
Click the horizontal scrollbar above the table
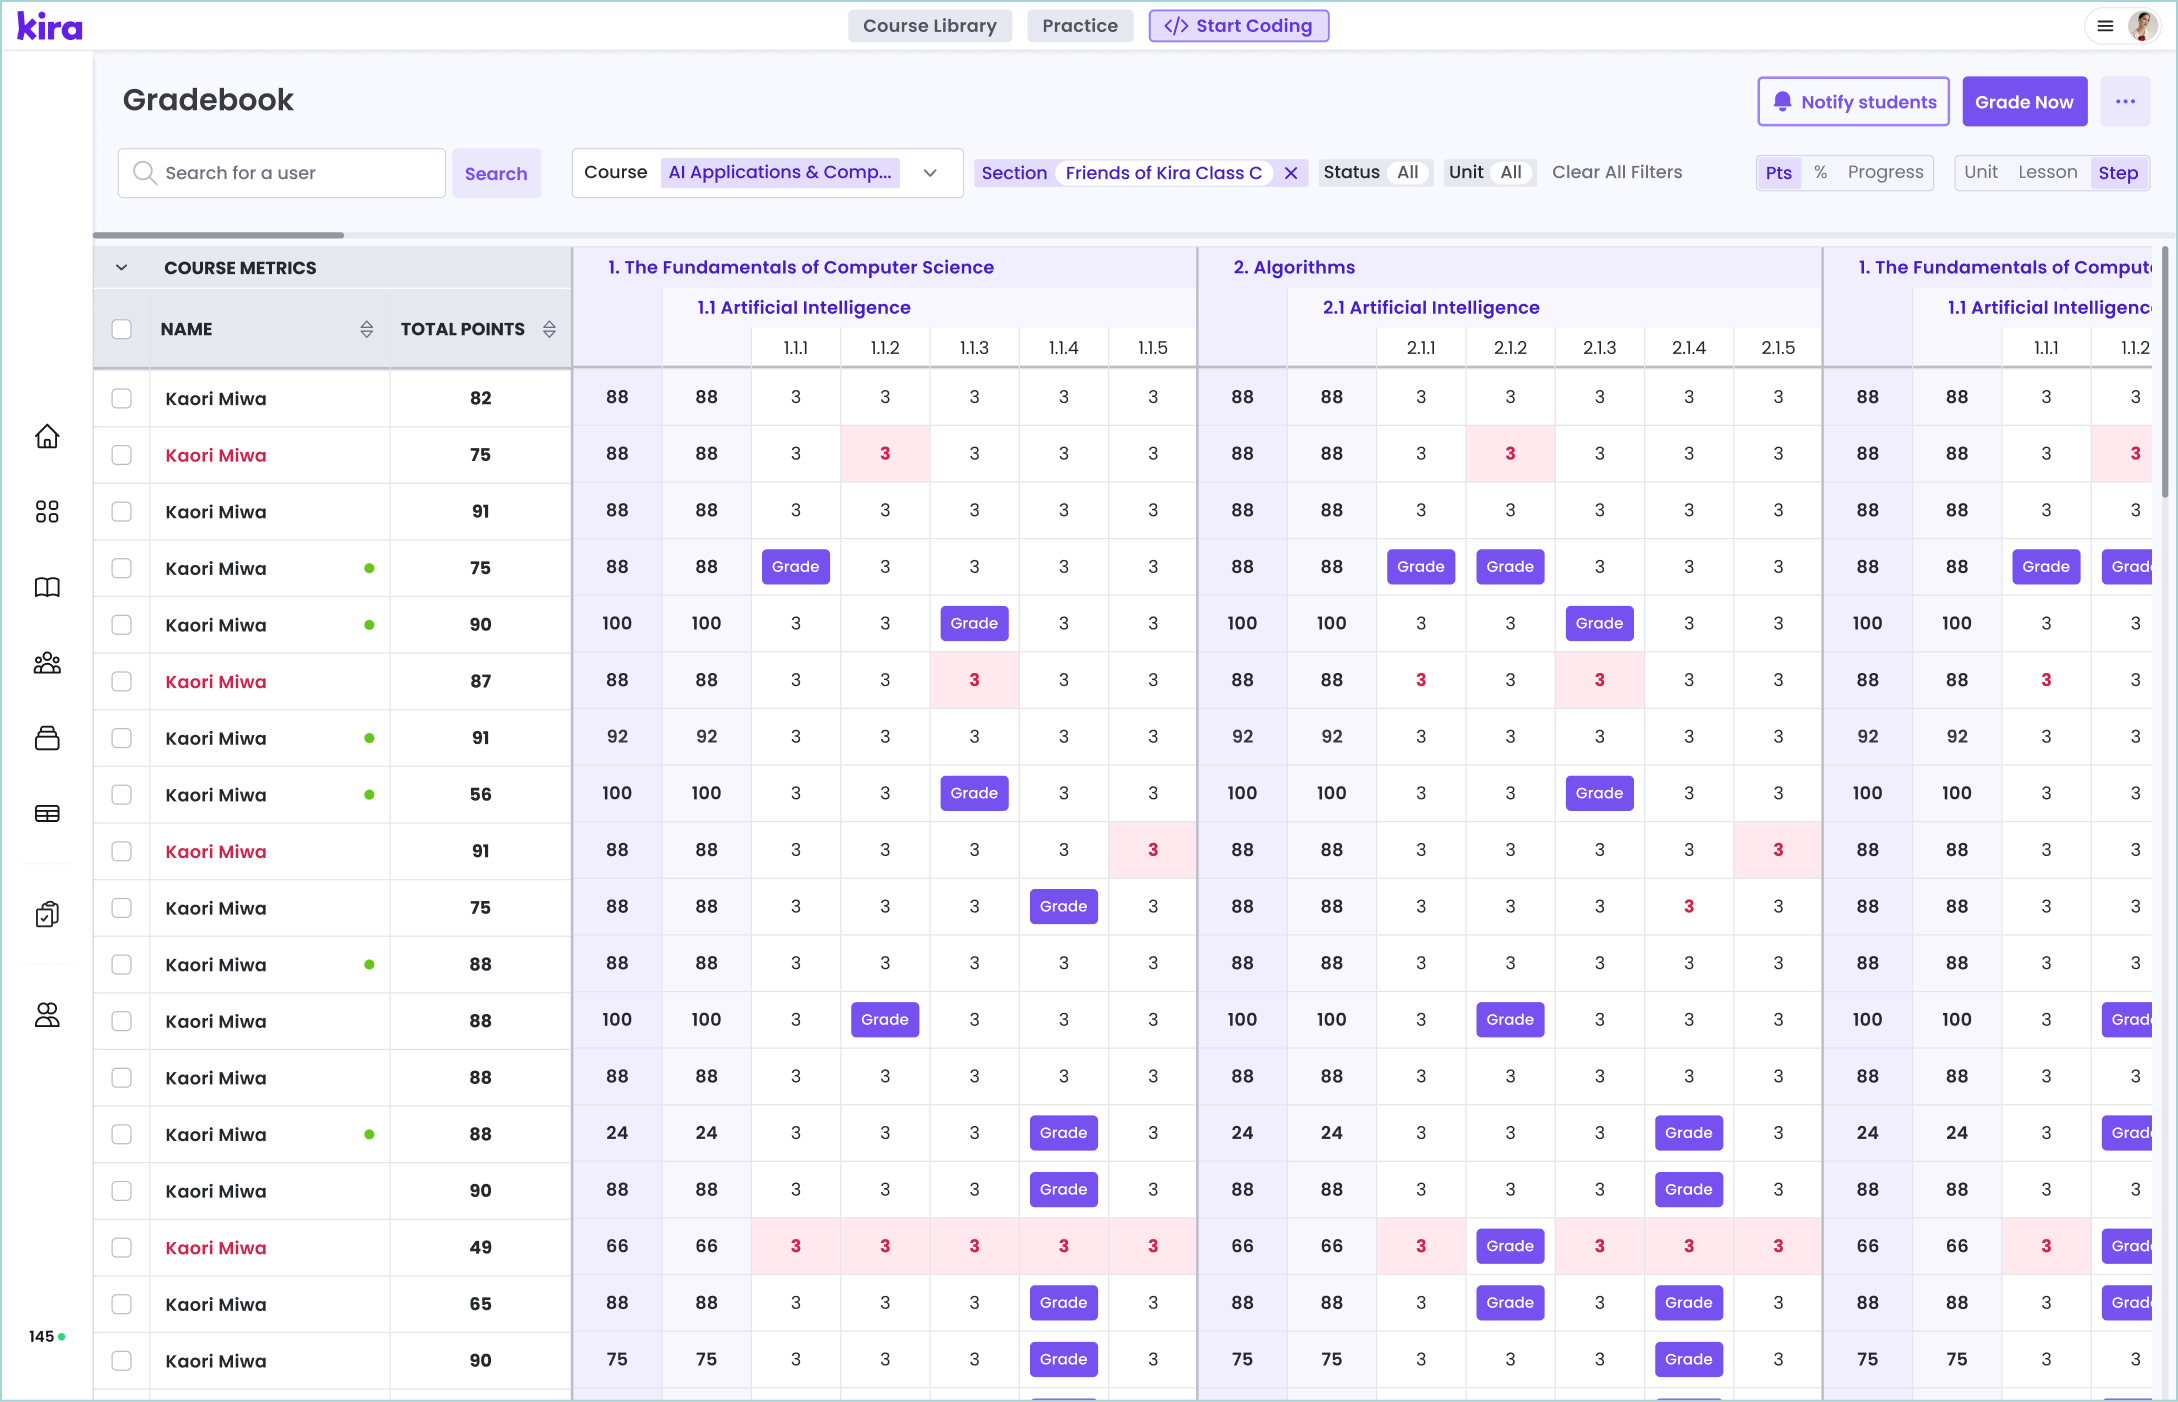219,235
